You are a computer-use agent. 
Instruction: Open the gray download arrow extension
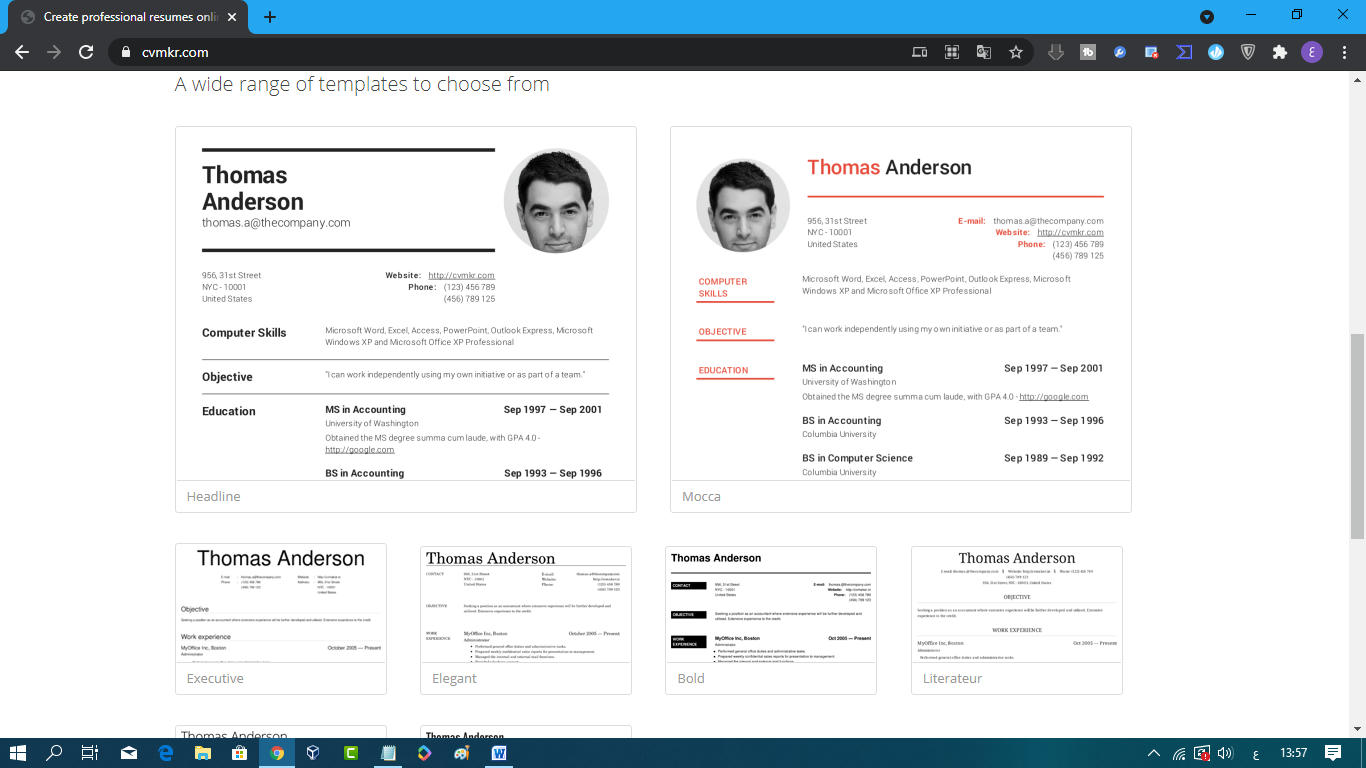pos(1056,52)
